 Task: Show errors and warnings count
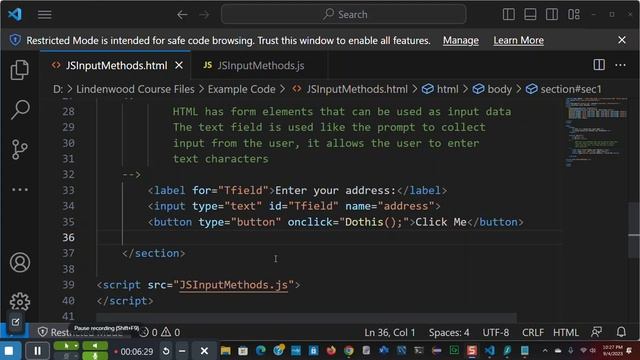pyautogui.click(x=160, y=332)
